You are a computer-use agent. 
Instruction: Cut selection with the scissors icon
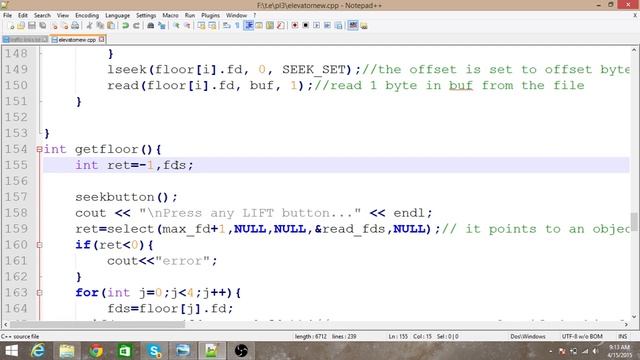click(x=89, y=26)
